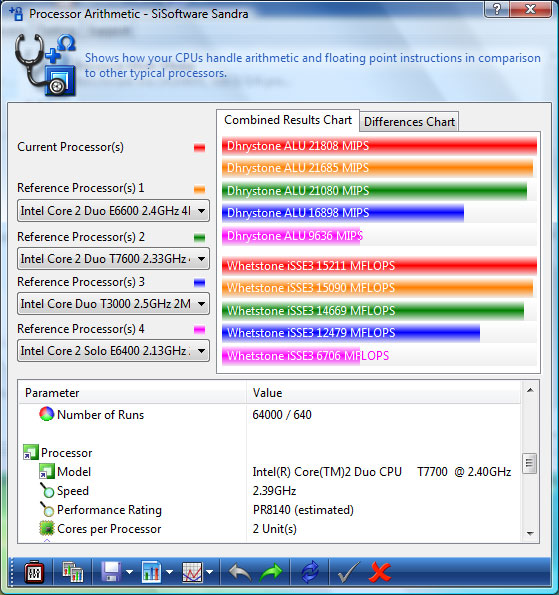Click the Whetstone iSSE3 15090 MFLOPS orange bar
559x595 pixels.
click(377, 288)
